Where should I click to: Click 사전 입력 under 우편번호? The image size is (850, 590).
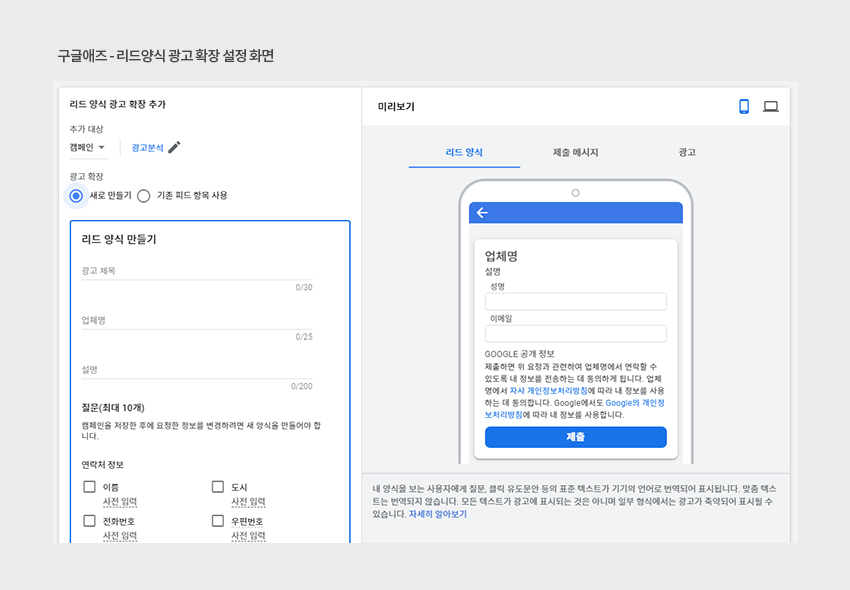click(248, 536)
